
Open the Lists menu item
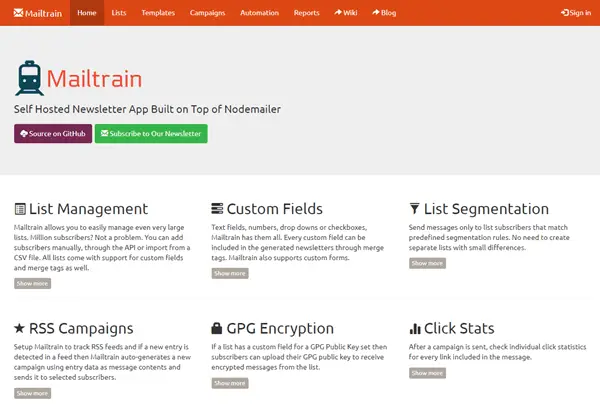pos(119,13)
